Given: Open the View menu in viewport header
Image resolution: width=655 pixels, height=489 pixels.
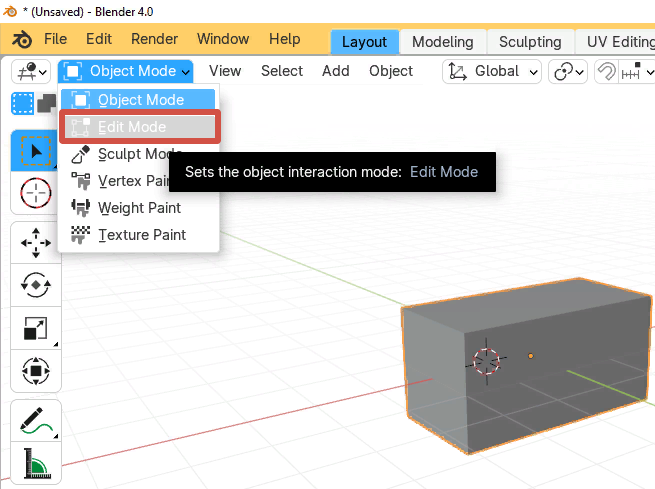Looking at the screenshot, I should click(x=225, y=71).
